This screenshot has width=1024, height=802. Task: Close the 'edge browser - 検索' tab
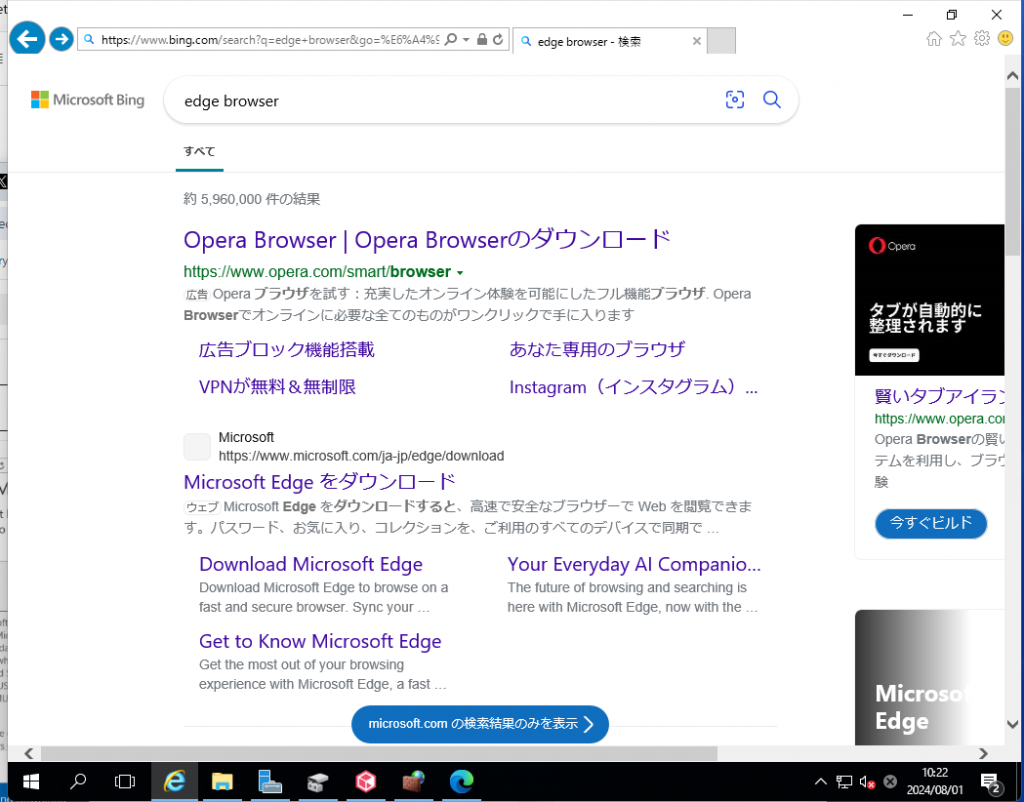point(697,41)
